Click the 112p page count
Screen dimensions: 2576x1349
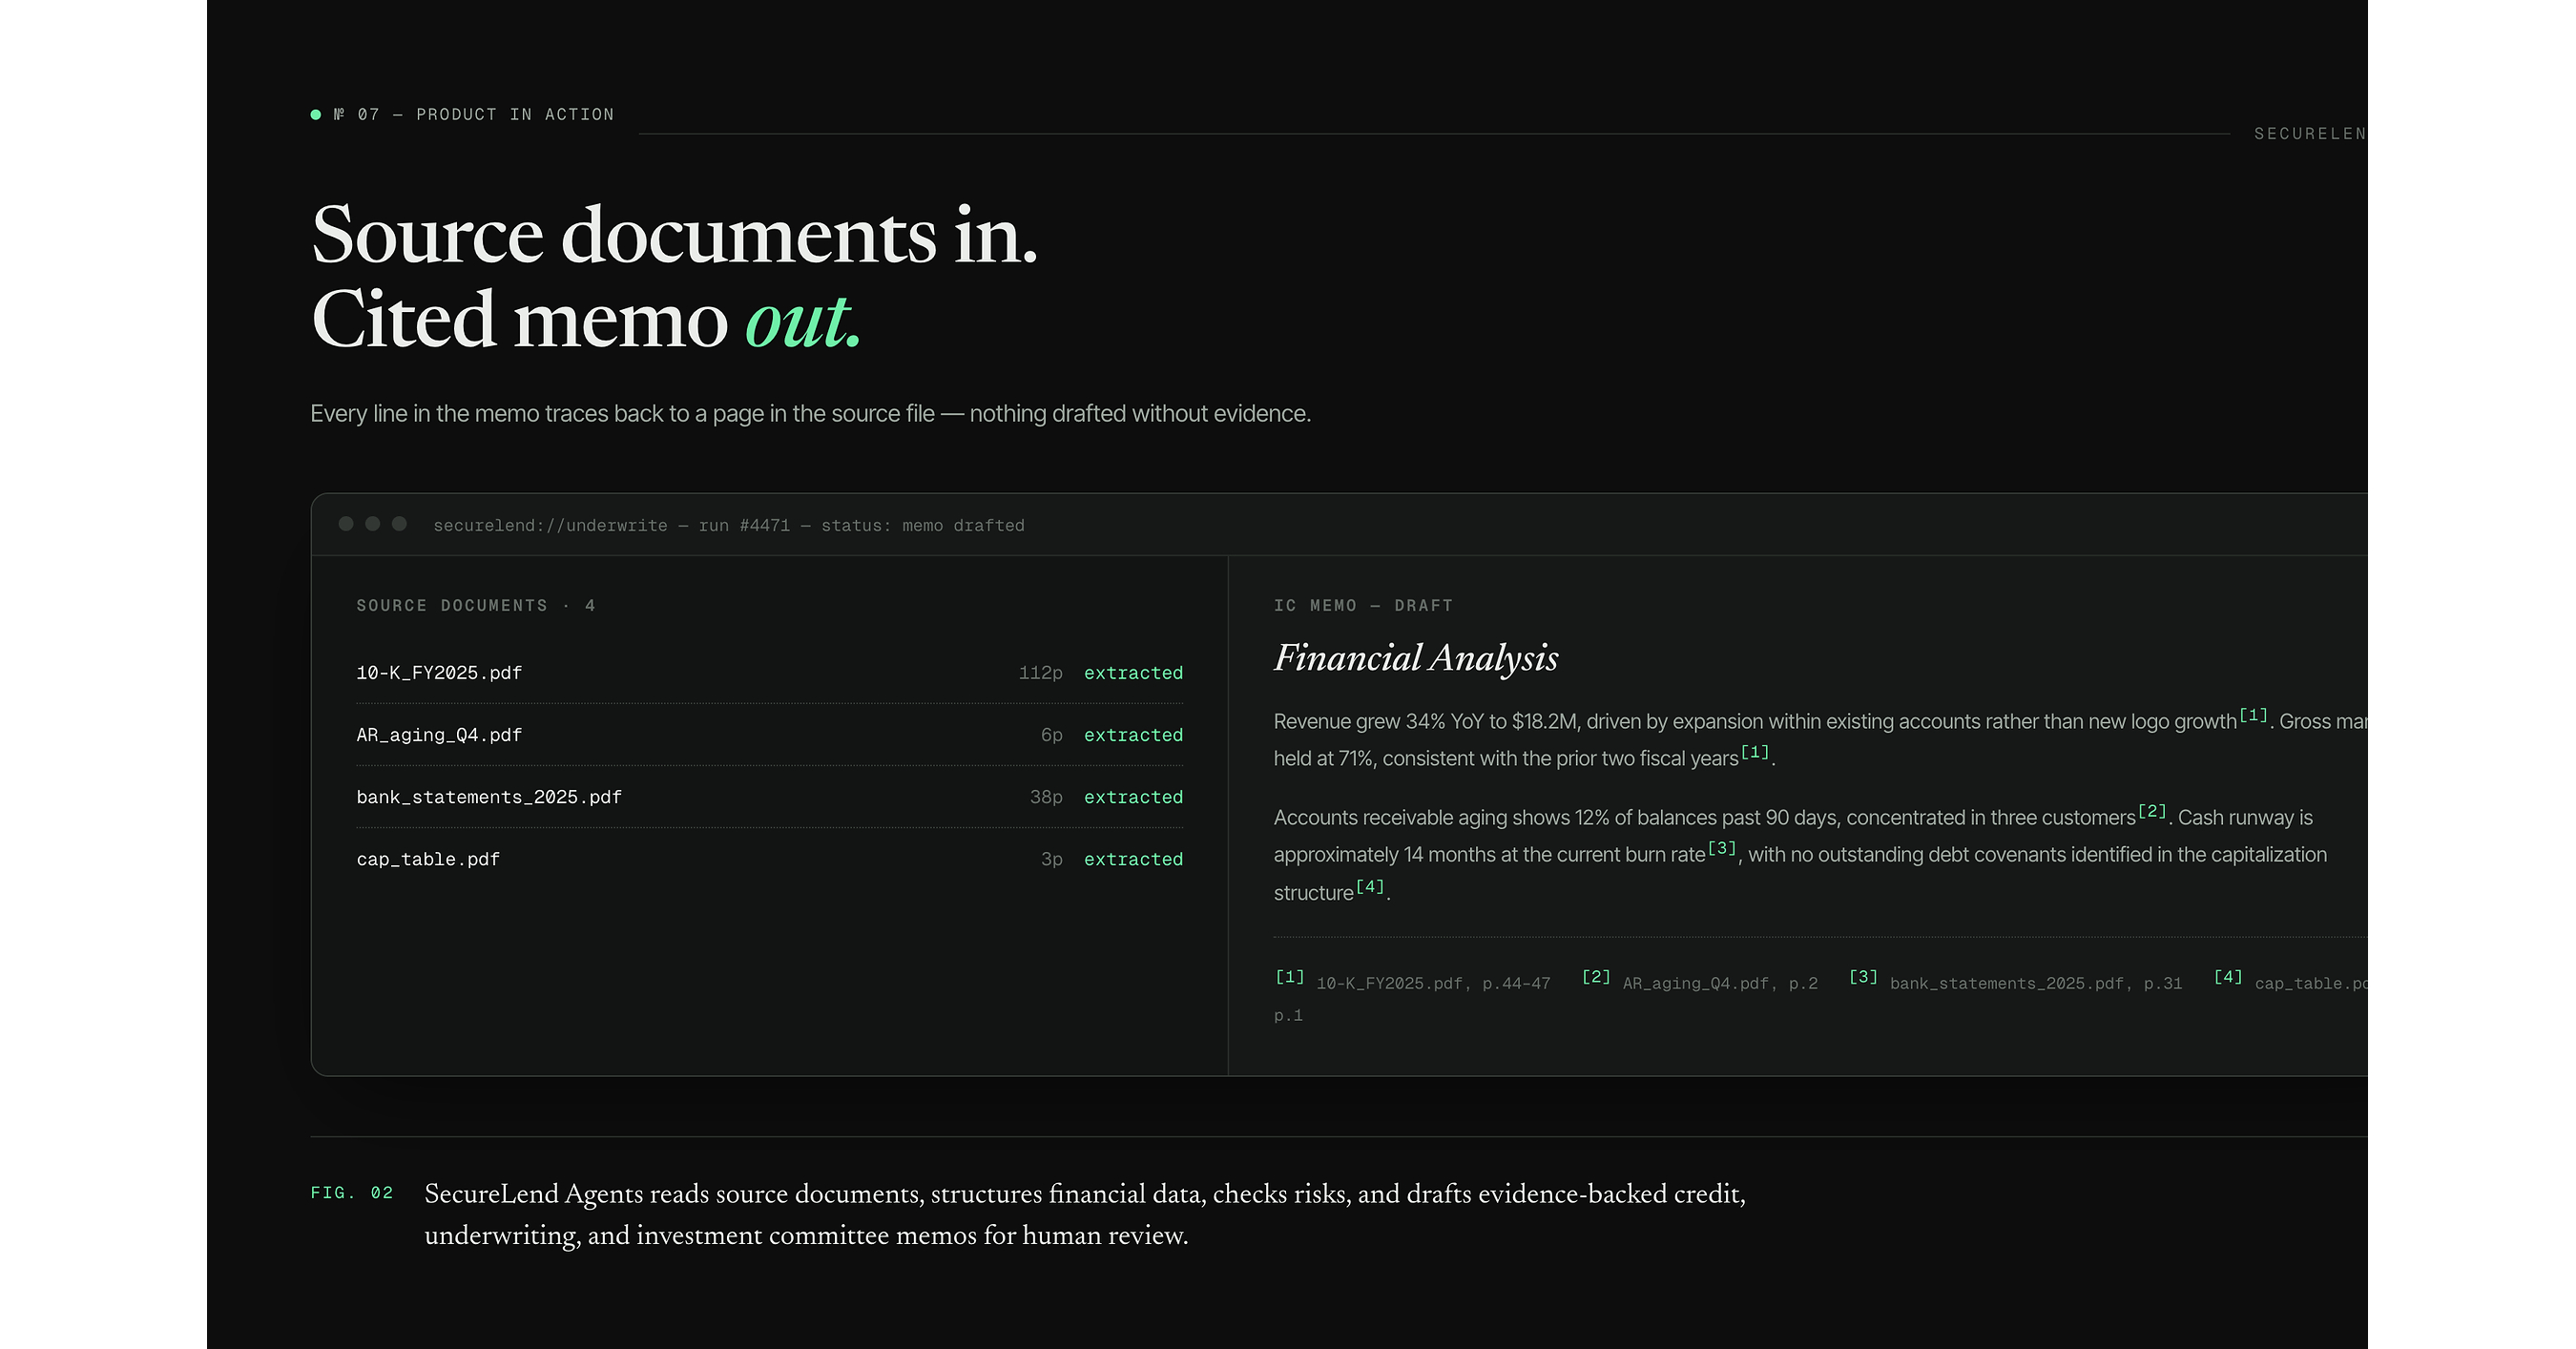1040,673
